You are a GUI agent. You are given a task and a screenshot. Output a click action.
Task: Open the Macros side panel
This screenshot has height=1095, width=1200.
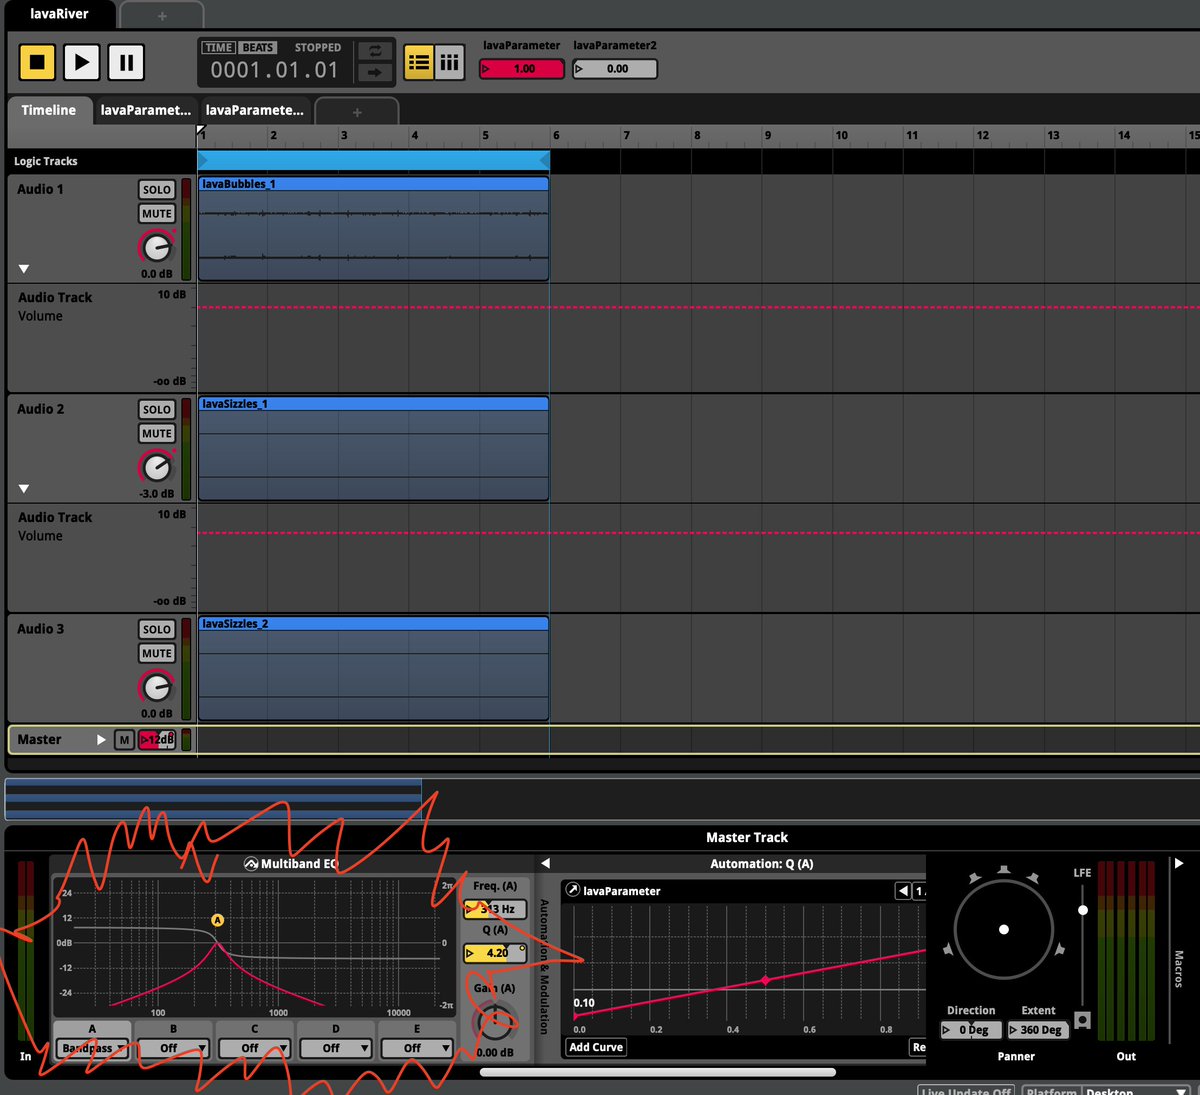(1179, 969)
